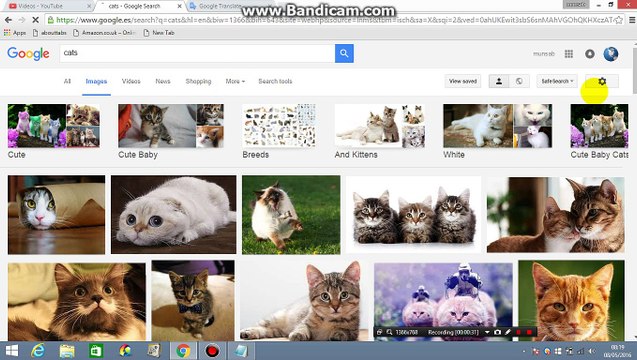This screenshot has width=637, height=360.
Task: Go back with browser back arrow
Action: point(8,20)
